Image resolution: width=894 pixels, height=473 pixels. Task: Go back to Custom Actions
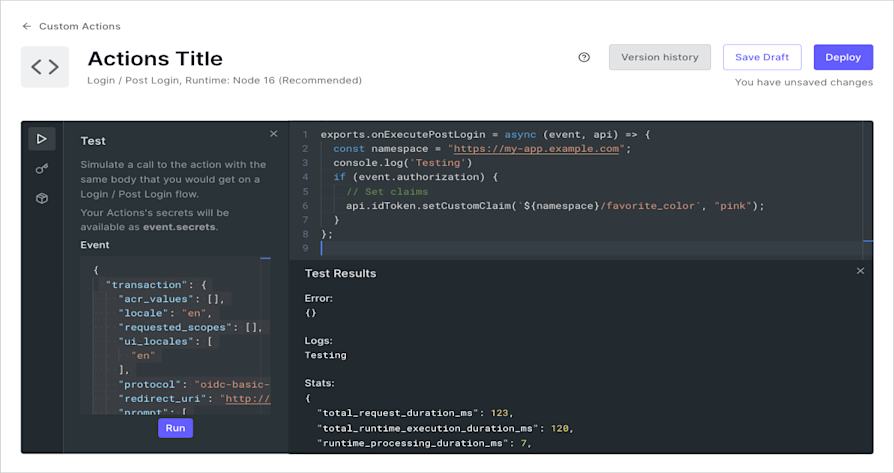pos(79,26)
